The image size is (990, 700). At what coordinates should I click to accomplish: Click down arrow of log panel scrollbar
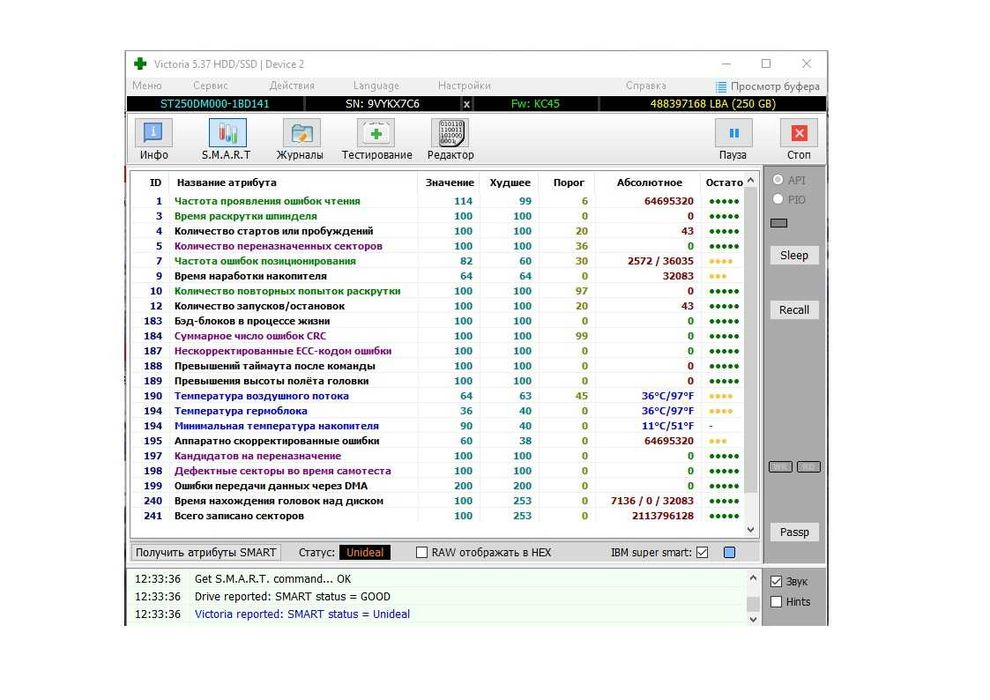(x=753, y=619)
